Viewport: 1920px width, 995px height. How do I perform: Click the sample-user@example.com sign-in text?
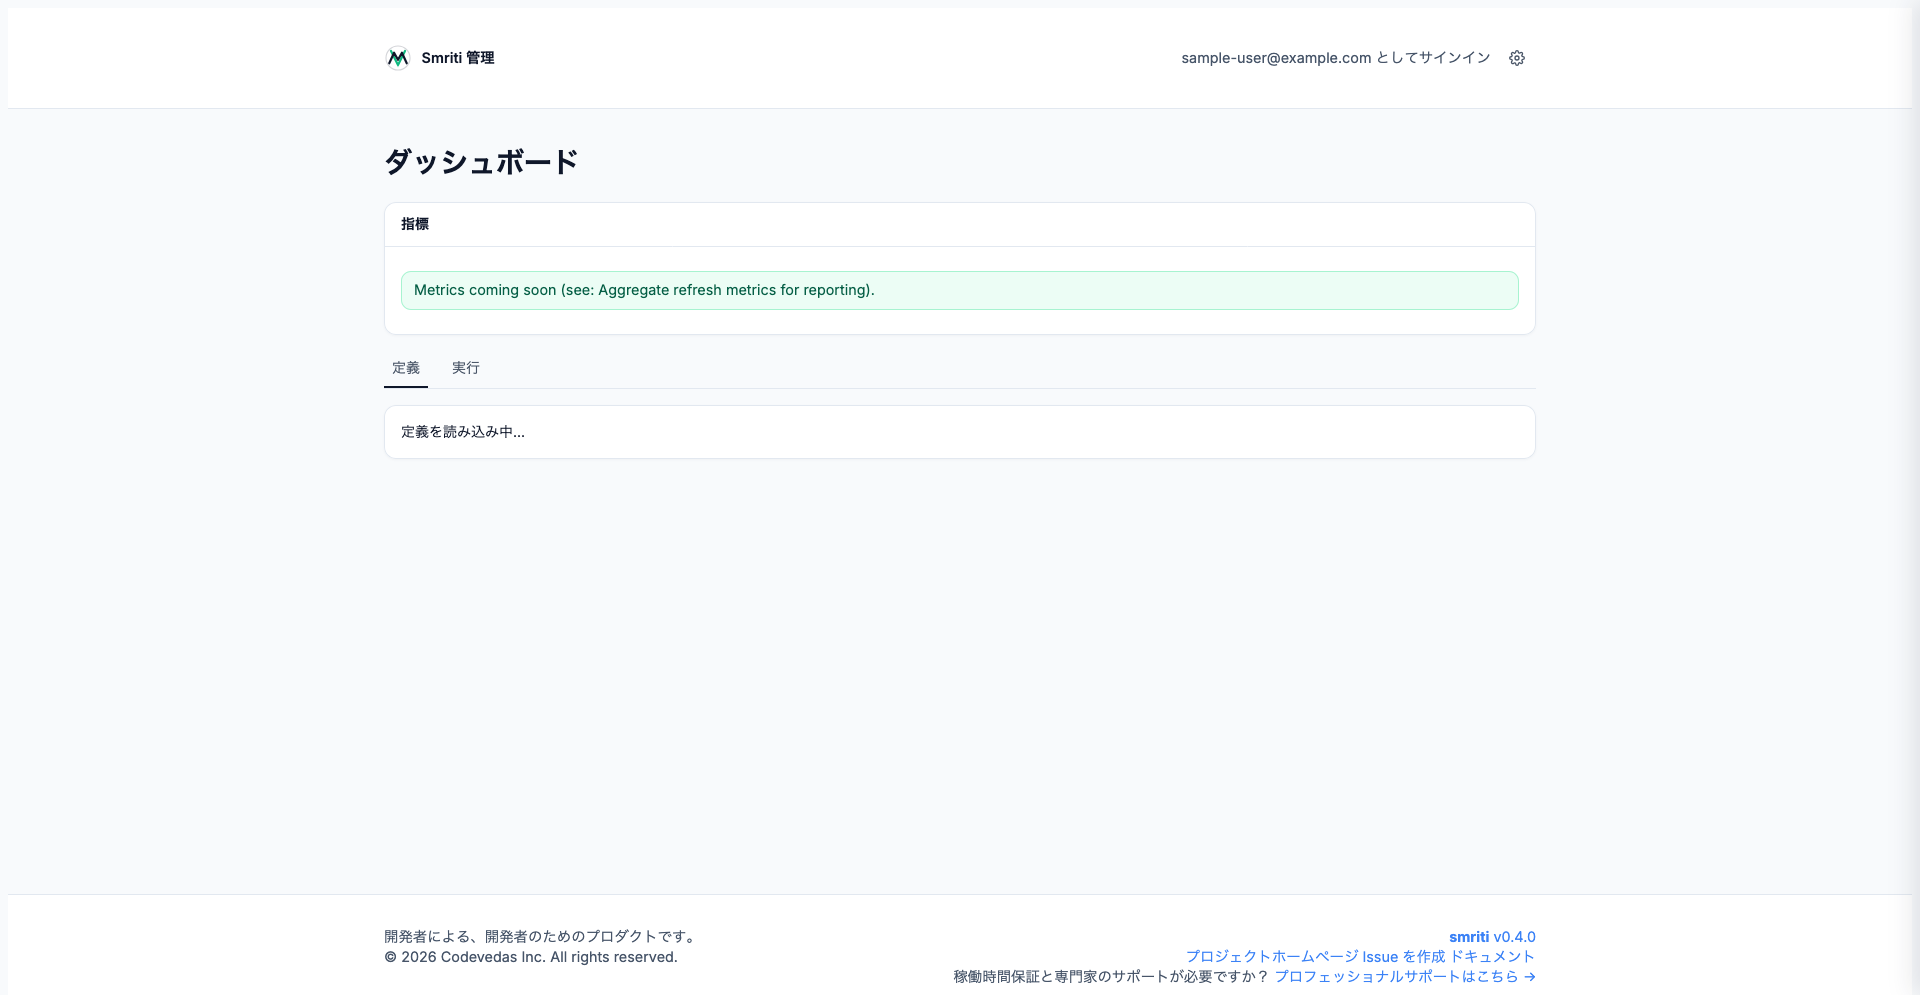[x=1335, y=58]
